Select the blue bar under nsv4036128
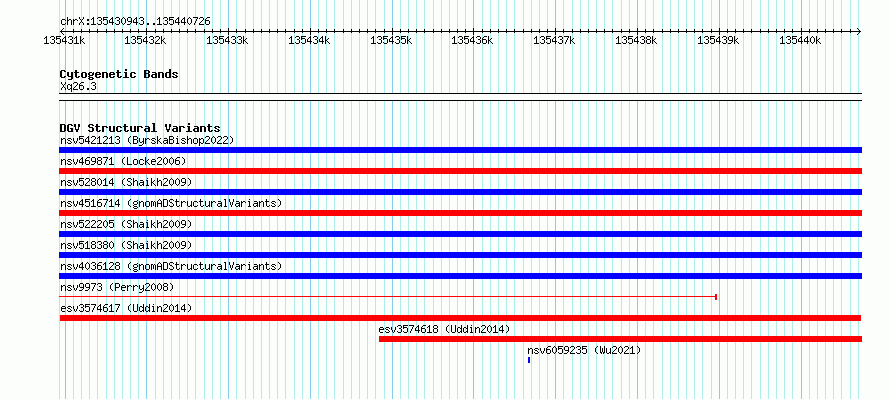 [460, 276]
